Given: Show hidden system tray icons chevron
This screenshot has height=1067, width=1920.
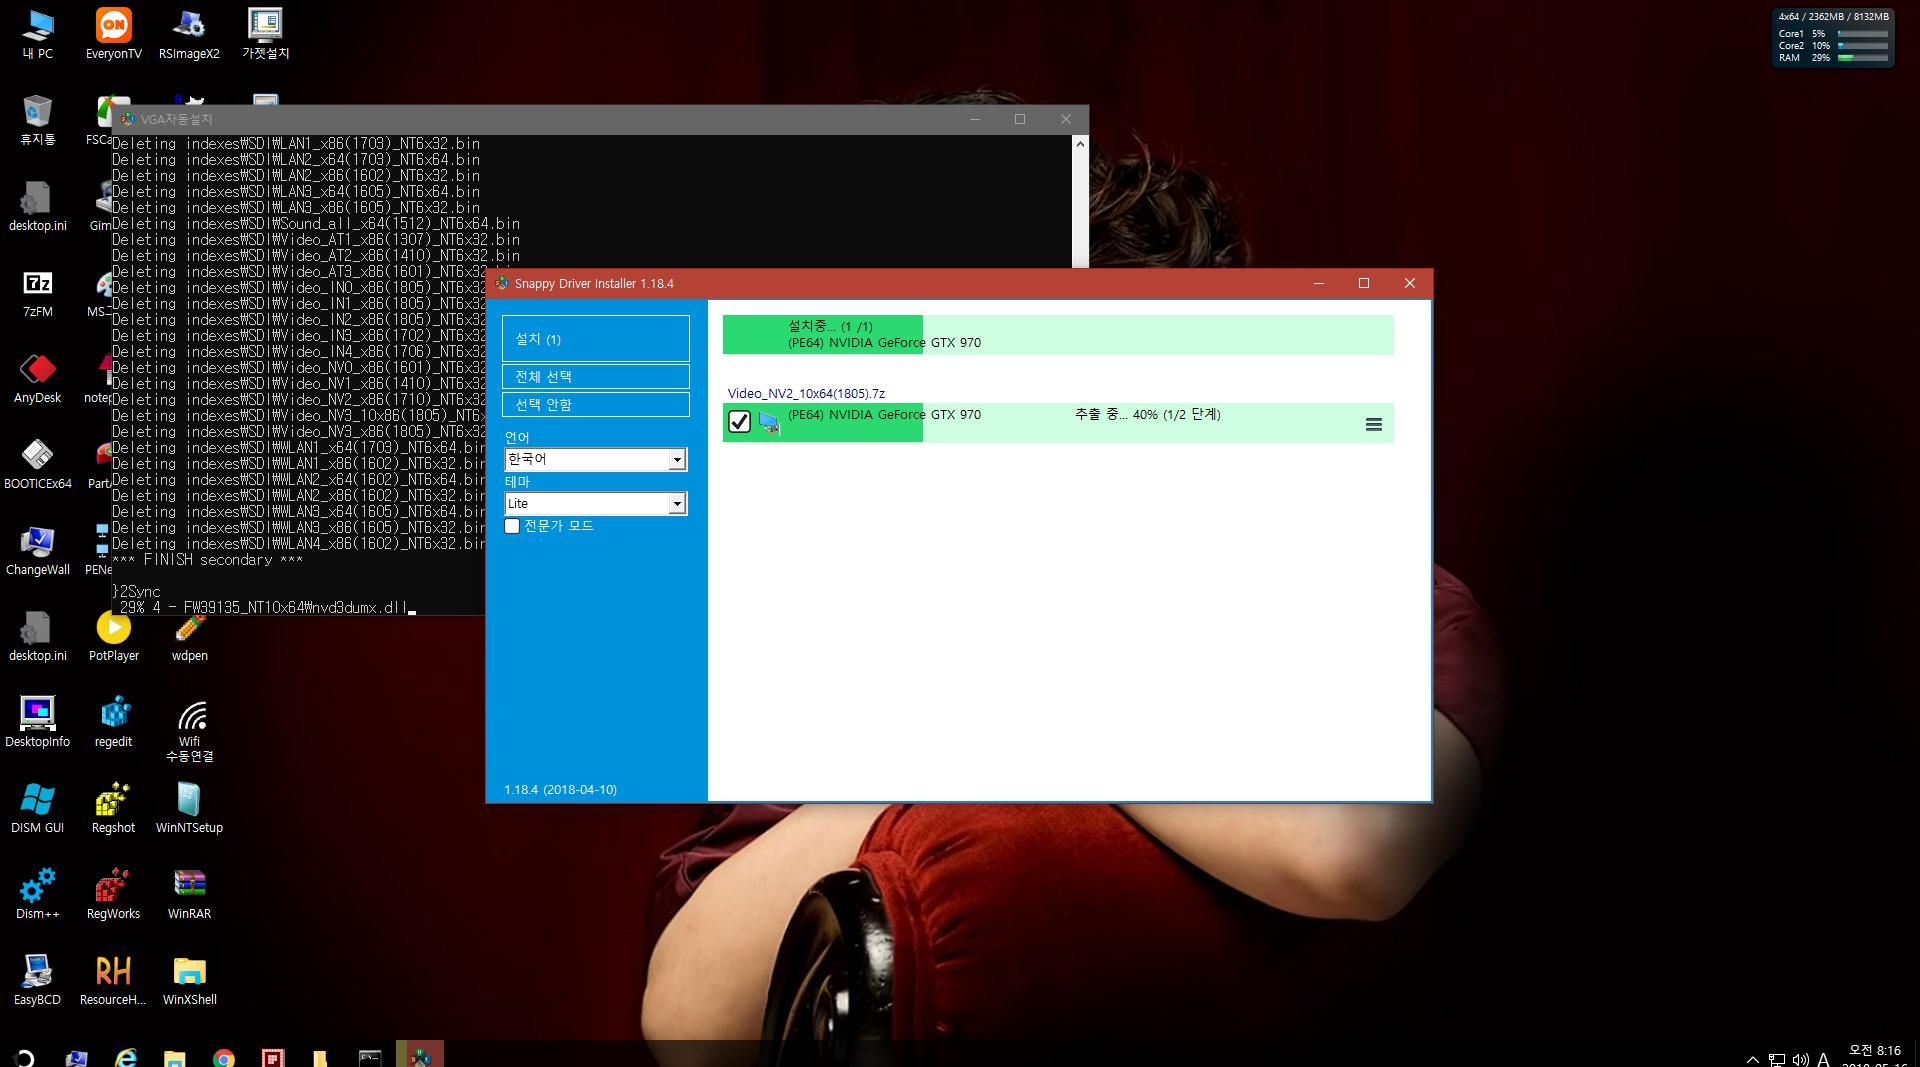Looking at the screenshot, I should 1752,1059.
